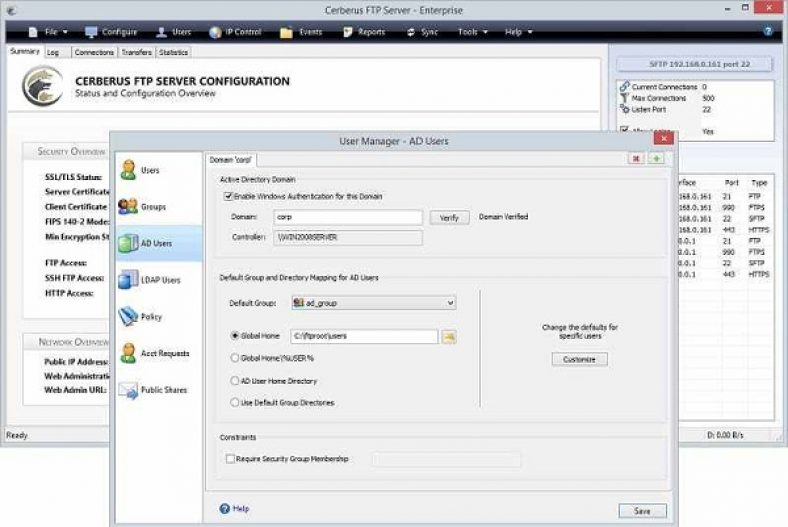Open IP Control globe icon
Screen dimensions: 788x527
pyautogui.click(x=215, y=32)
